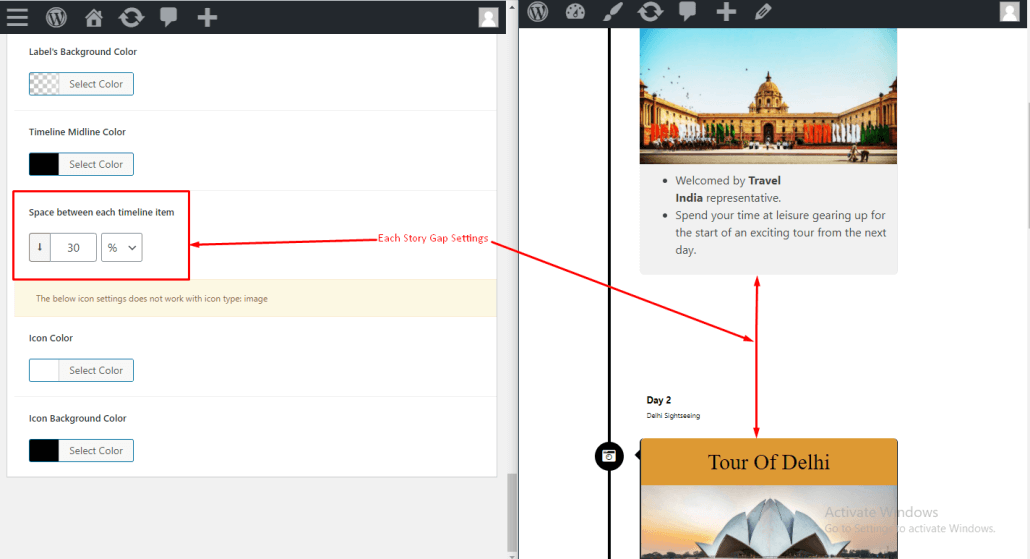Click the updates icon in right admin bar

click(650, 12)
